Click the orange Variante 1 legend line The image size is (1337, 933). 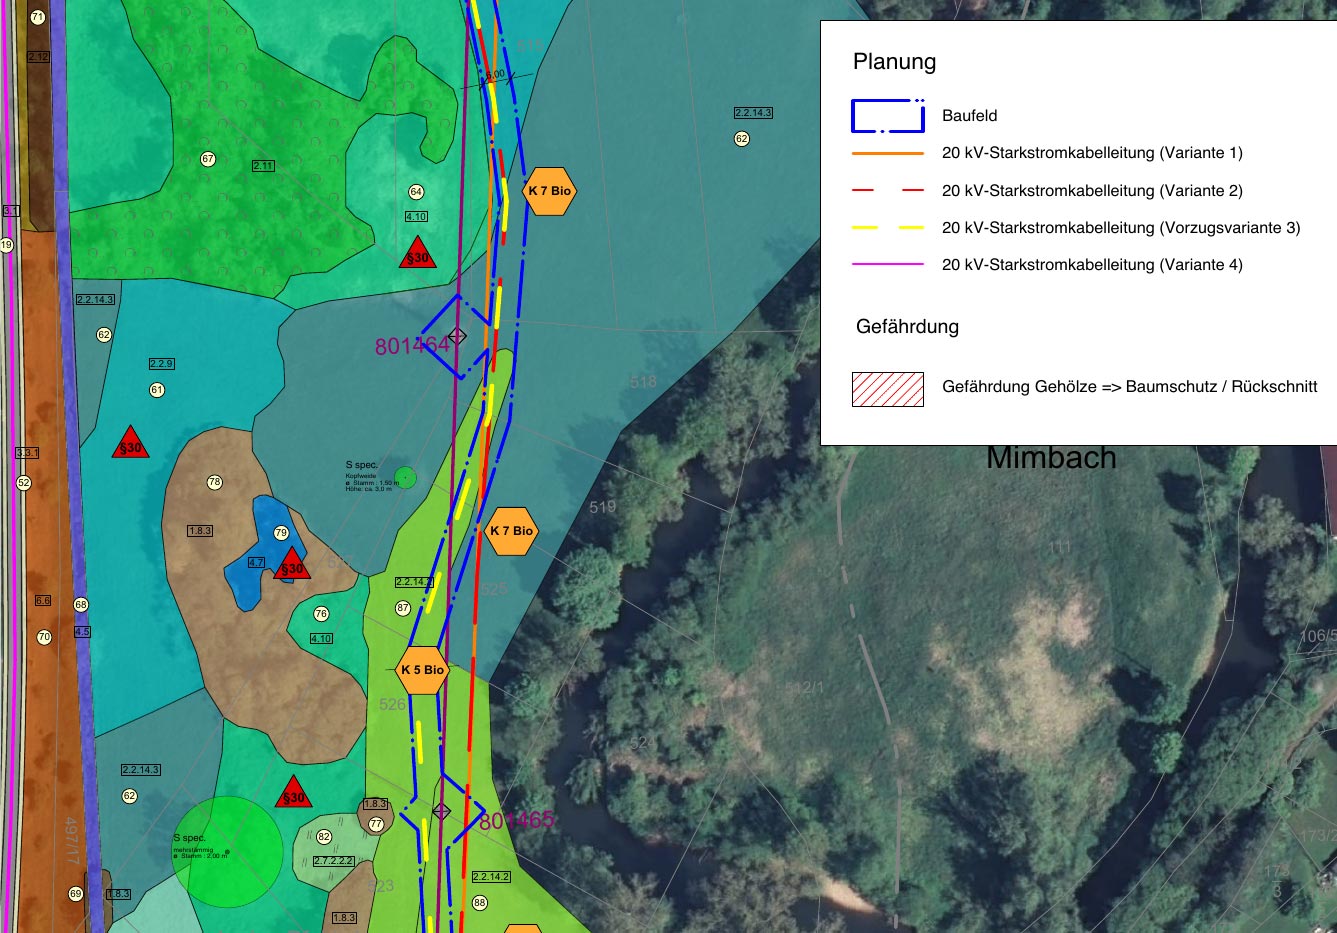887,154
